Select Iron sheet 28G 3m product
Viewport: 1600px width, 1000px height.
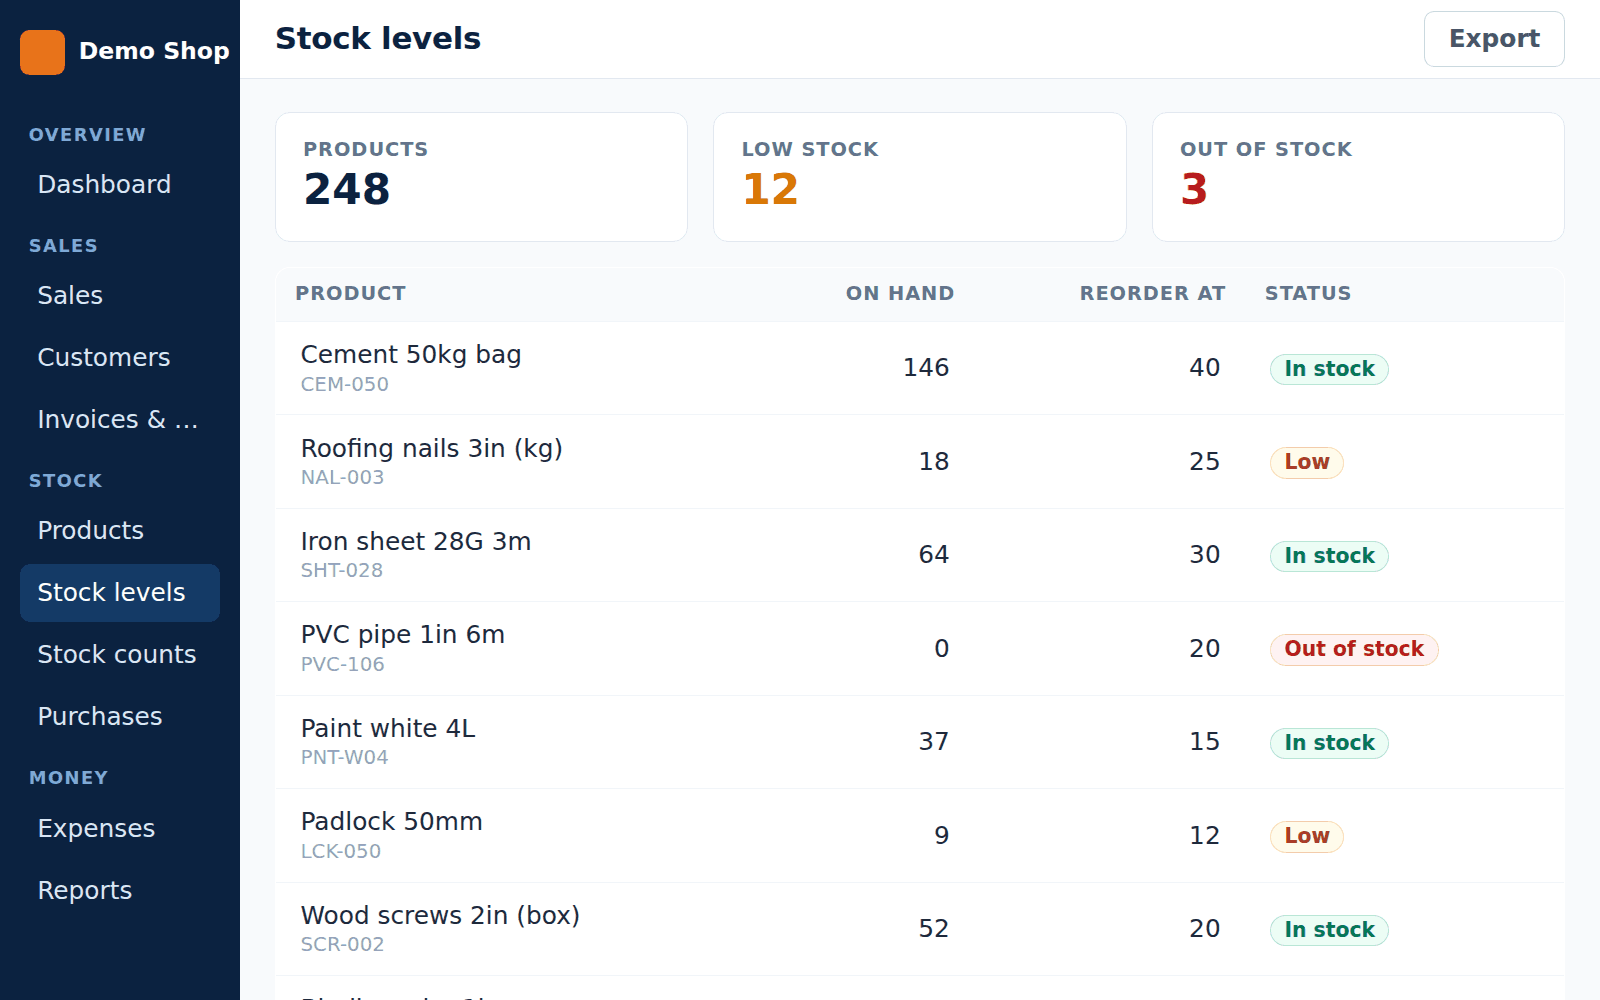(x=416, y=541)
